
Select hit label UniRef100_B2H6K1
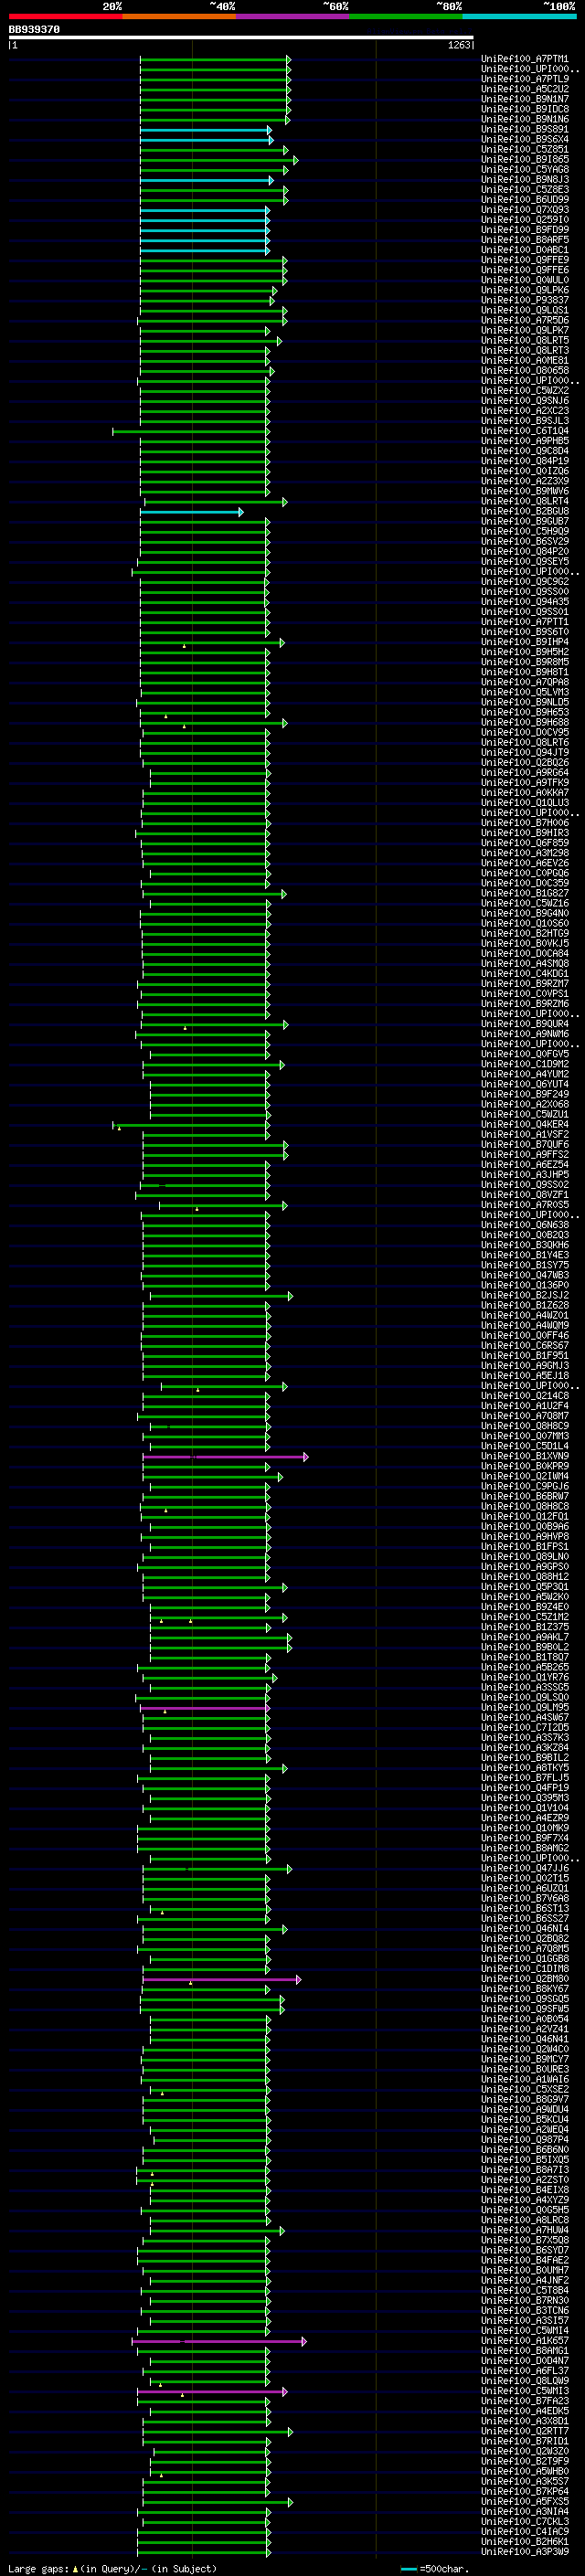(x=525, y=2541)
